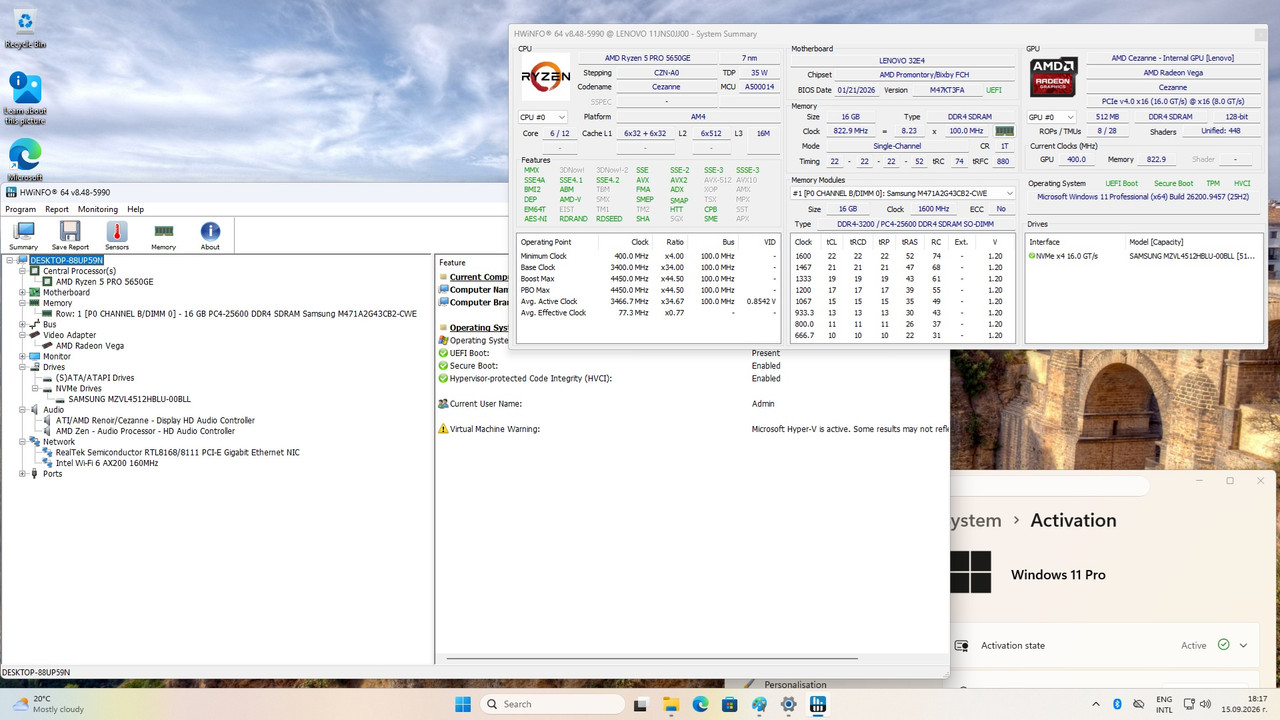Click the HWiNFO taskbar icon
The image size is (1280, 720).
pyautogui.click(x=818, y=704)
